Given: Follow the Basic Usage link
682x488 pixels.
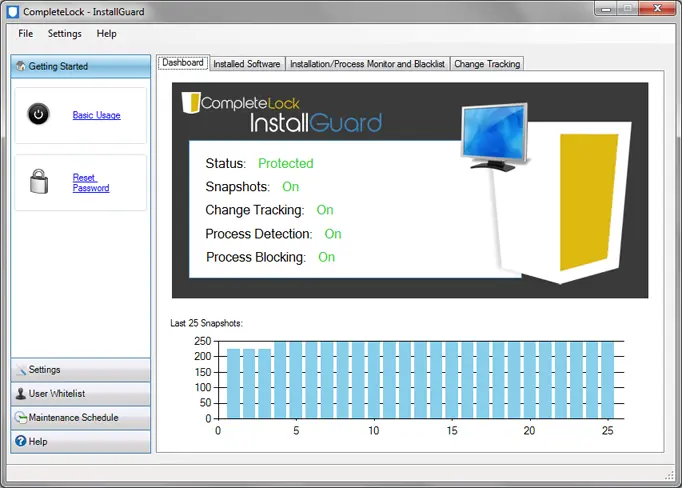Looking at the screenshot, I should pyautogui.click(x=97, y=115).
